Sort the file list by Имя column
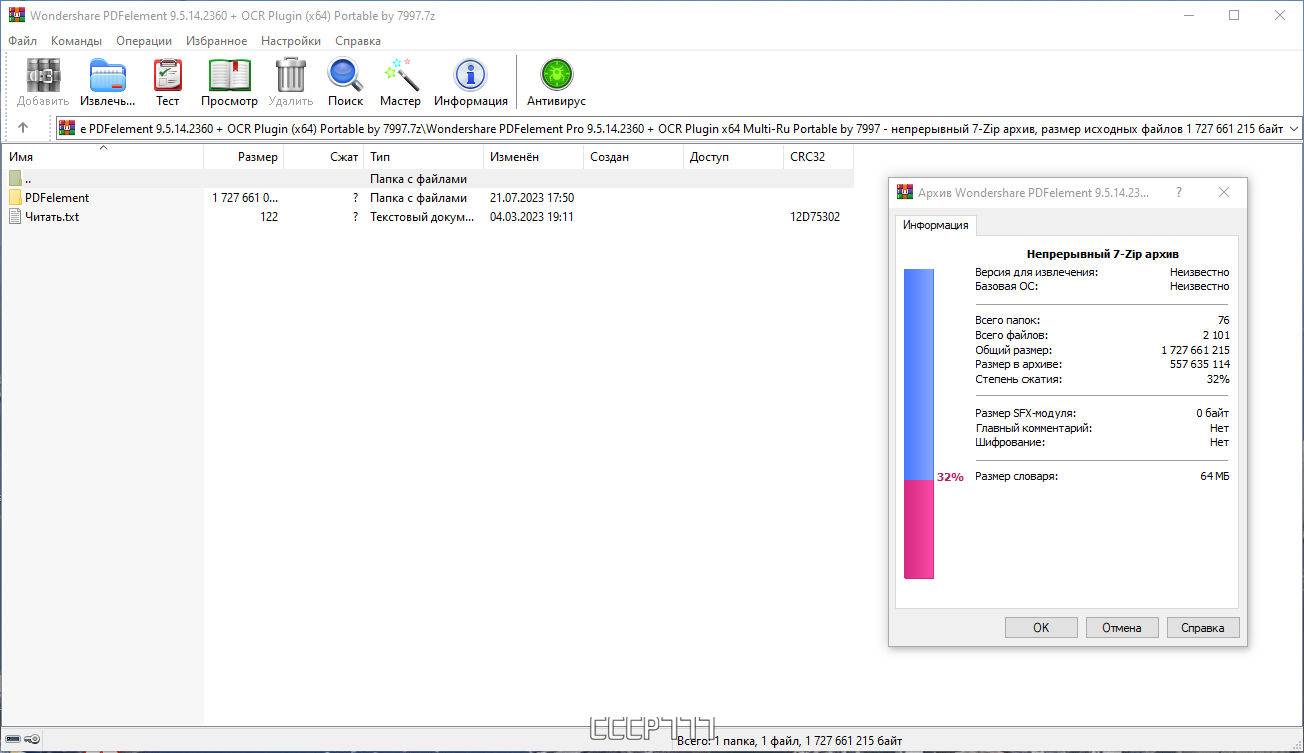Image resolution: width=1304 pixels, height=753 pixels. [102, 157]
